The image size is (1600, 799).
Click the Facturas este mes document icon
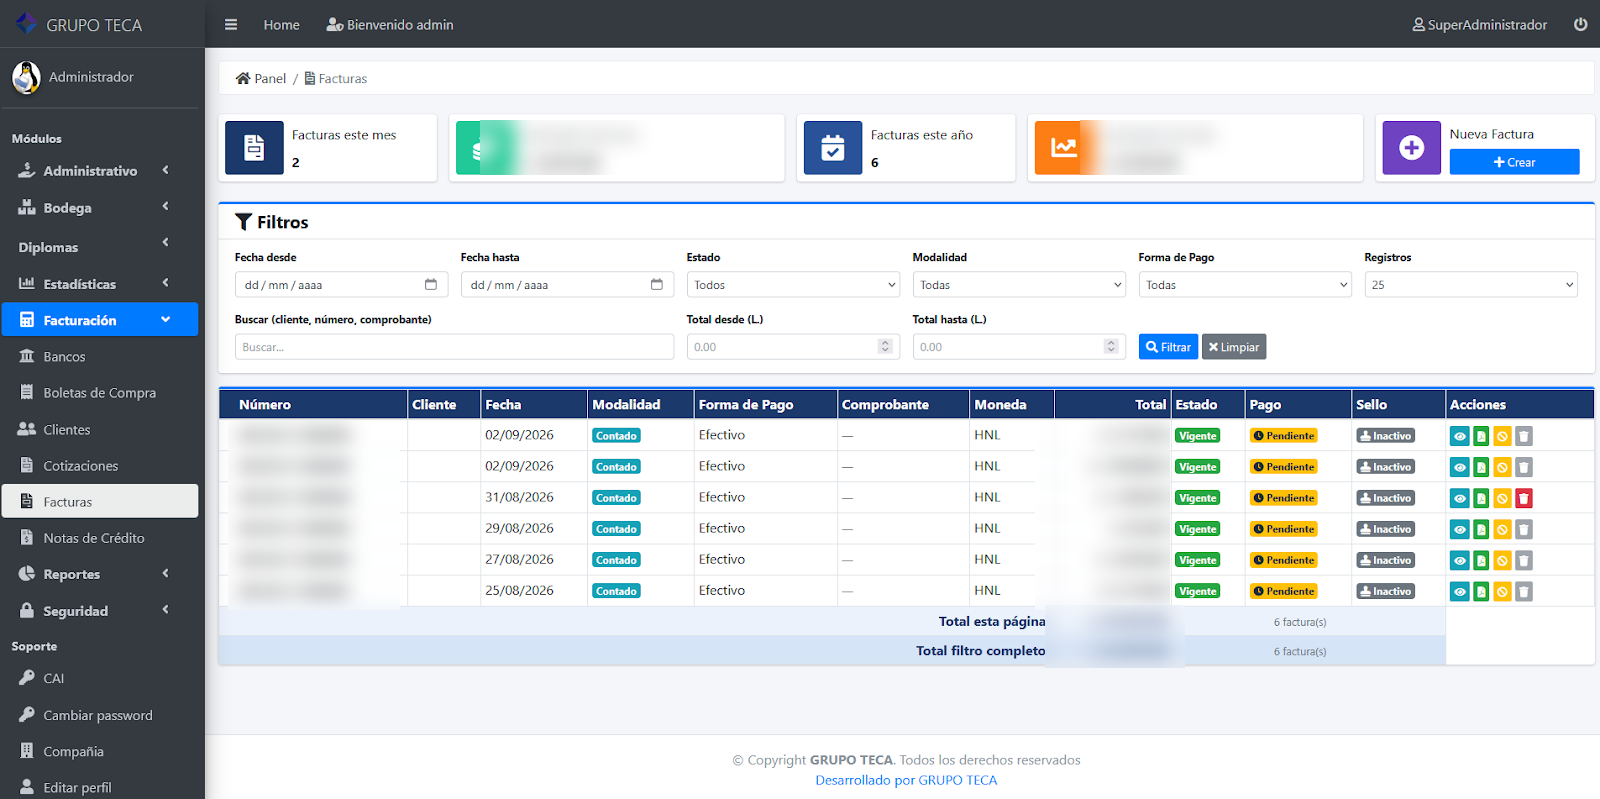pyautogui.click(x=254, y=148)
